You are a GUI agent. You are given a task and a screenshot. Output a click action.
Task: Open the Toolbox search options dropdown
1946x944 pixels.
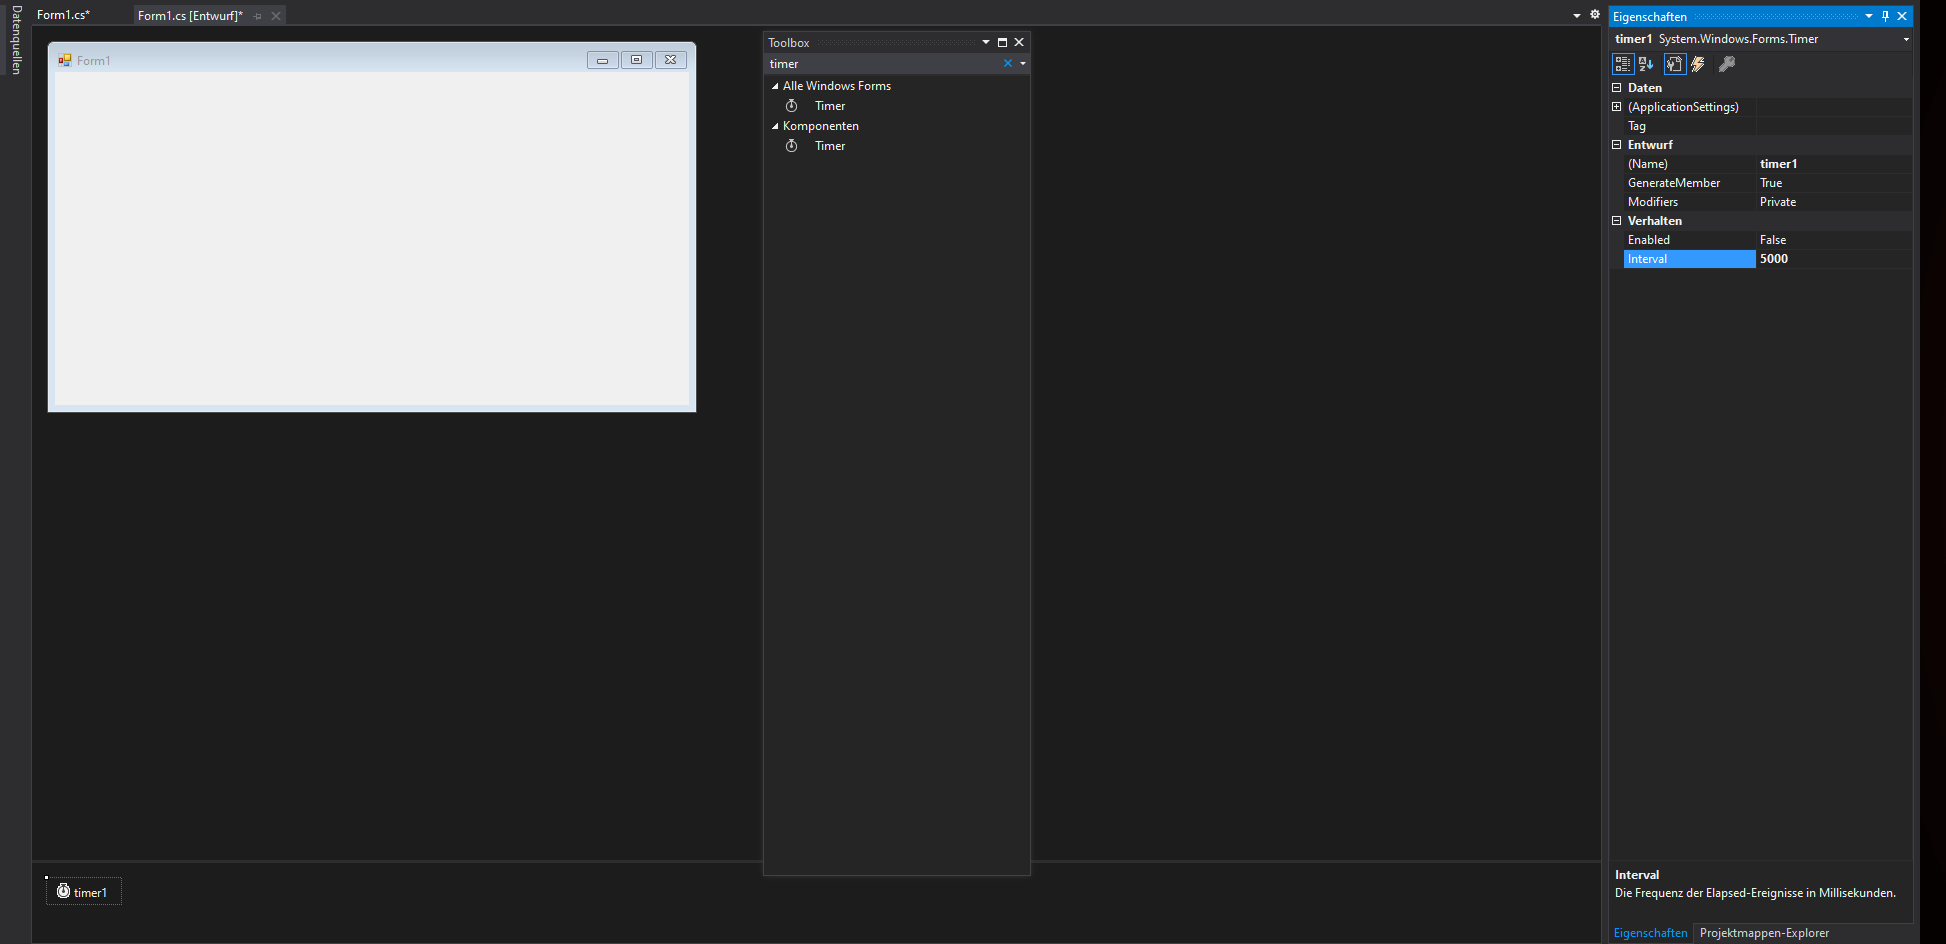pos(1023,63)
